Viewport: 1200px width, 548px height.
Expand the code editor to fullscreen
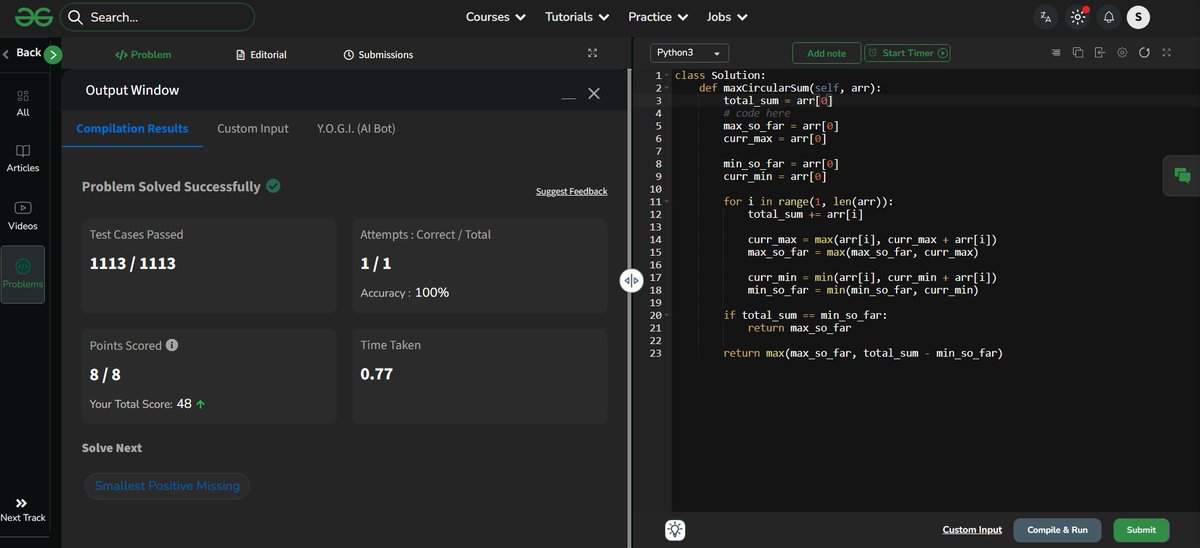[1166, 52]
